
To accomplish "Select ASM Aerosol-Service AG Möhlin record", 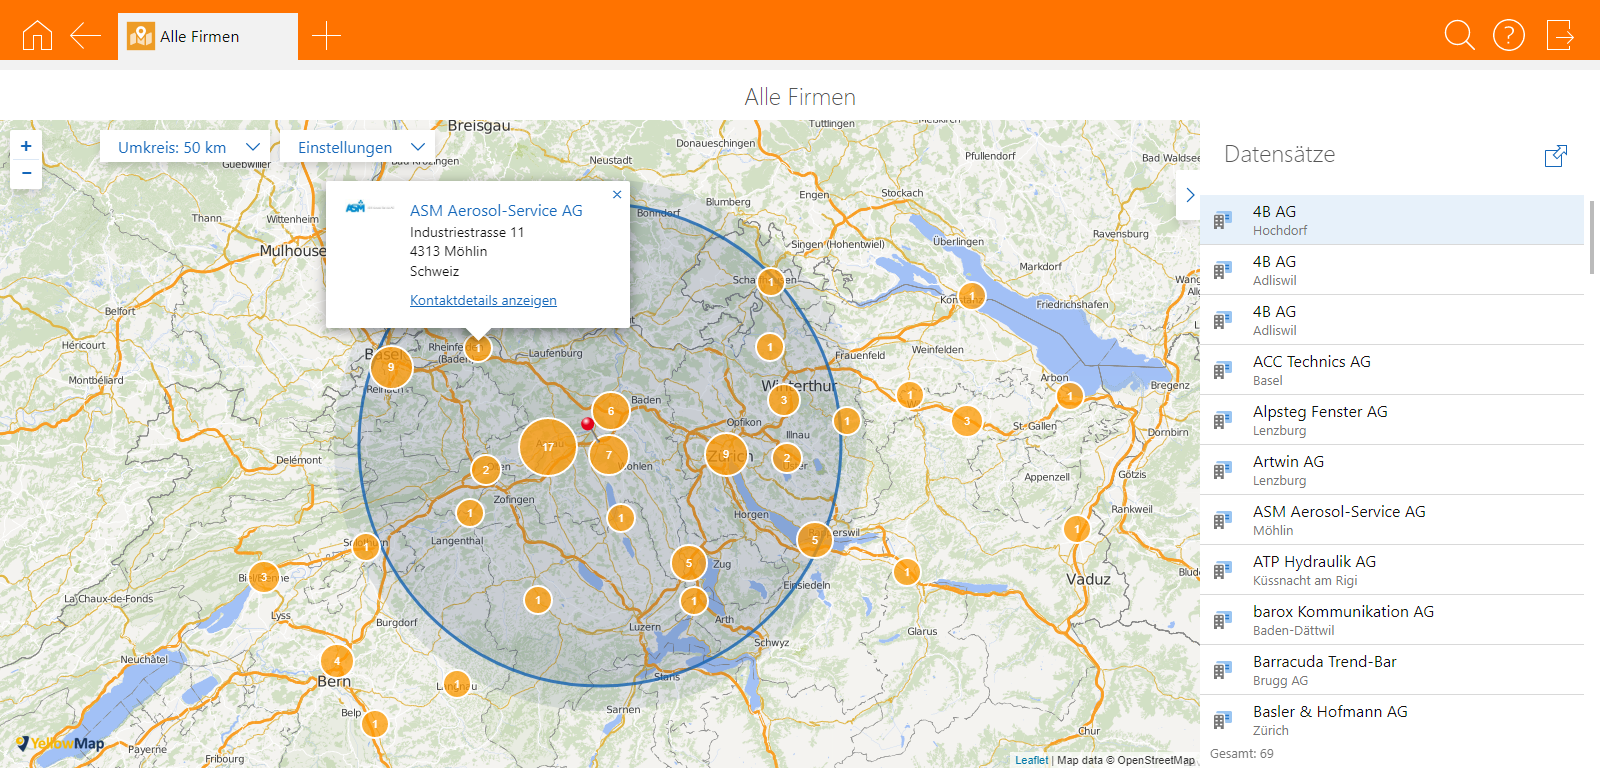I will coord(1392,520).
